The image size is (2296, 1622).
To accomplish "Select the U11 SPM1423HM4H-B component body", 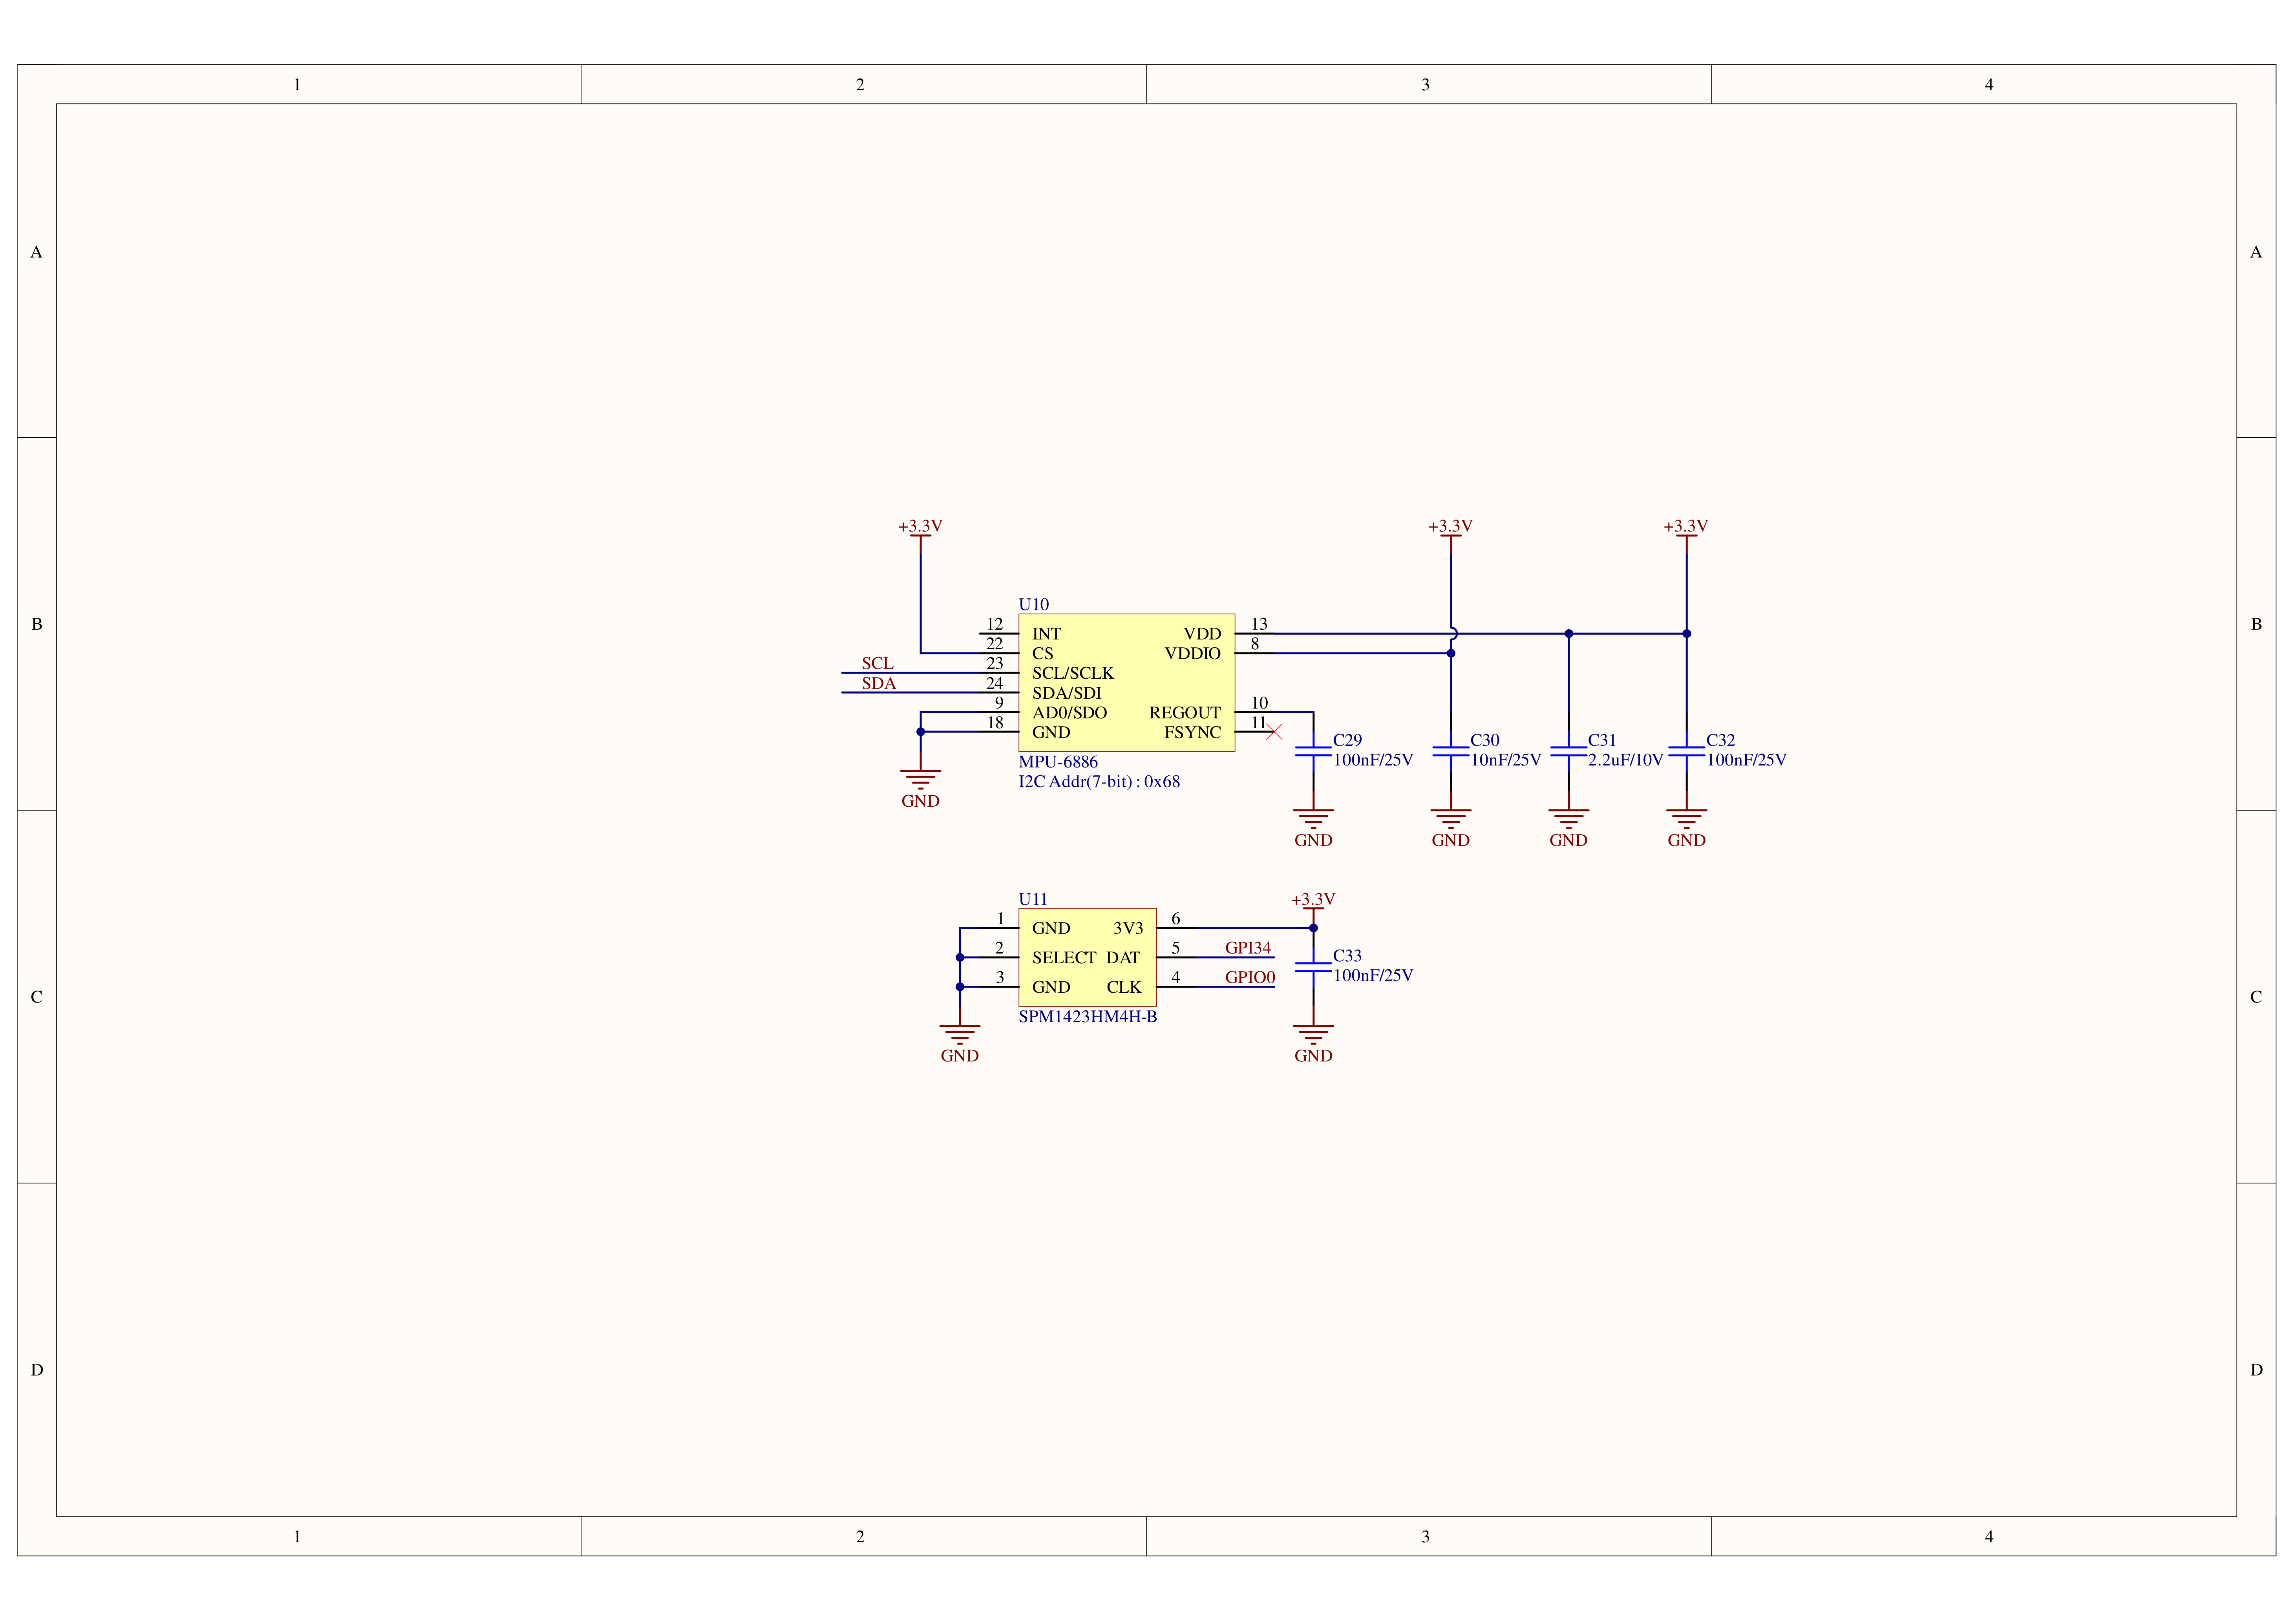I will pyautogui.click(x=1087, y=957).
